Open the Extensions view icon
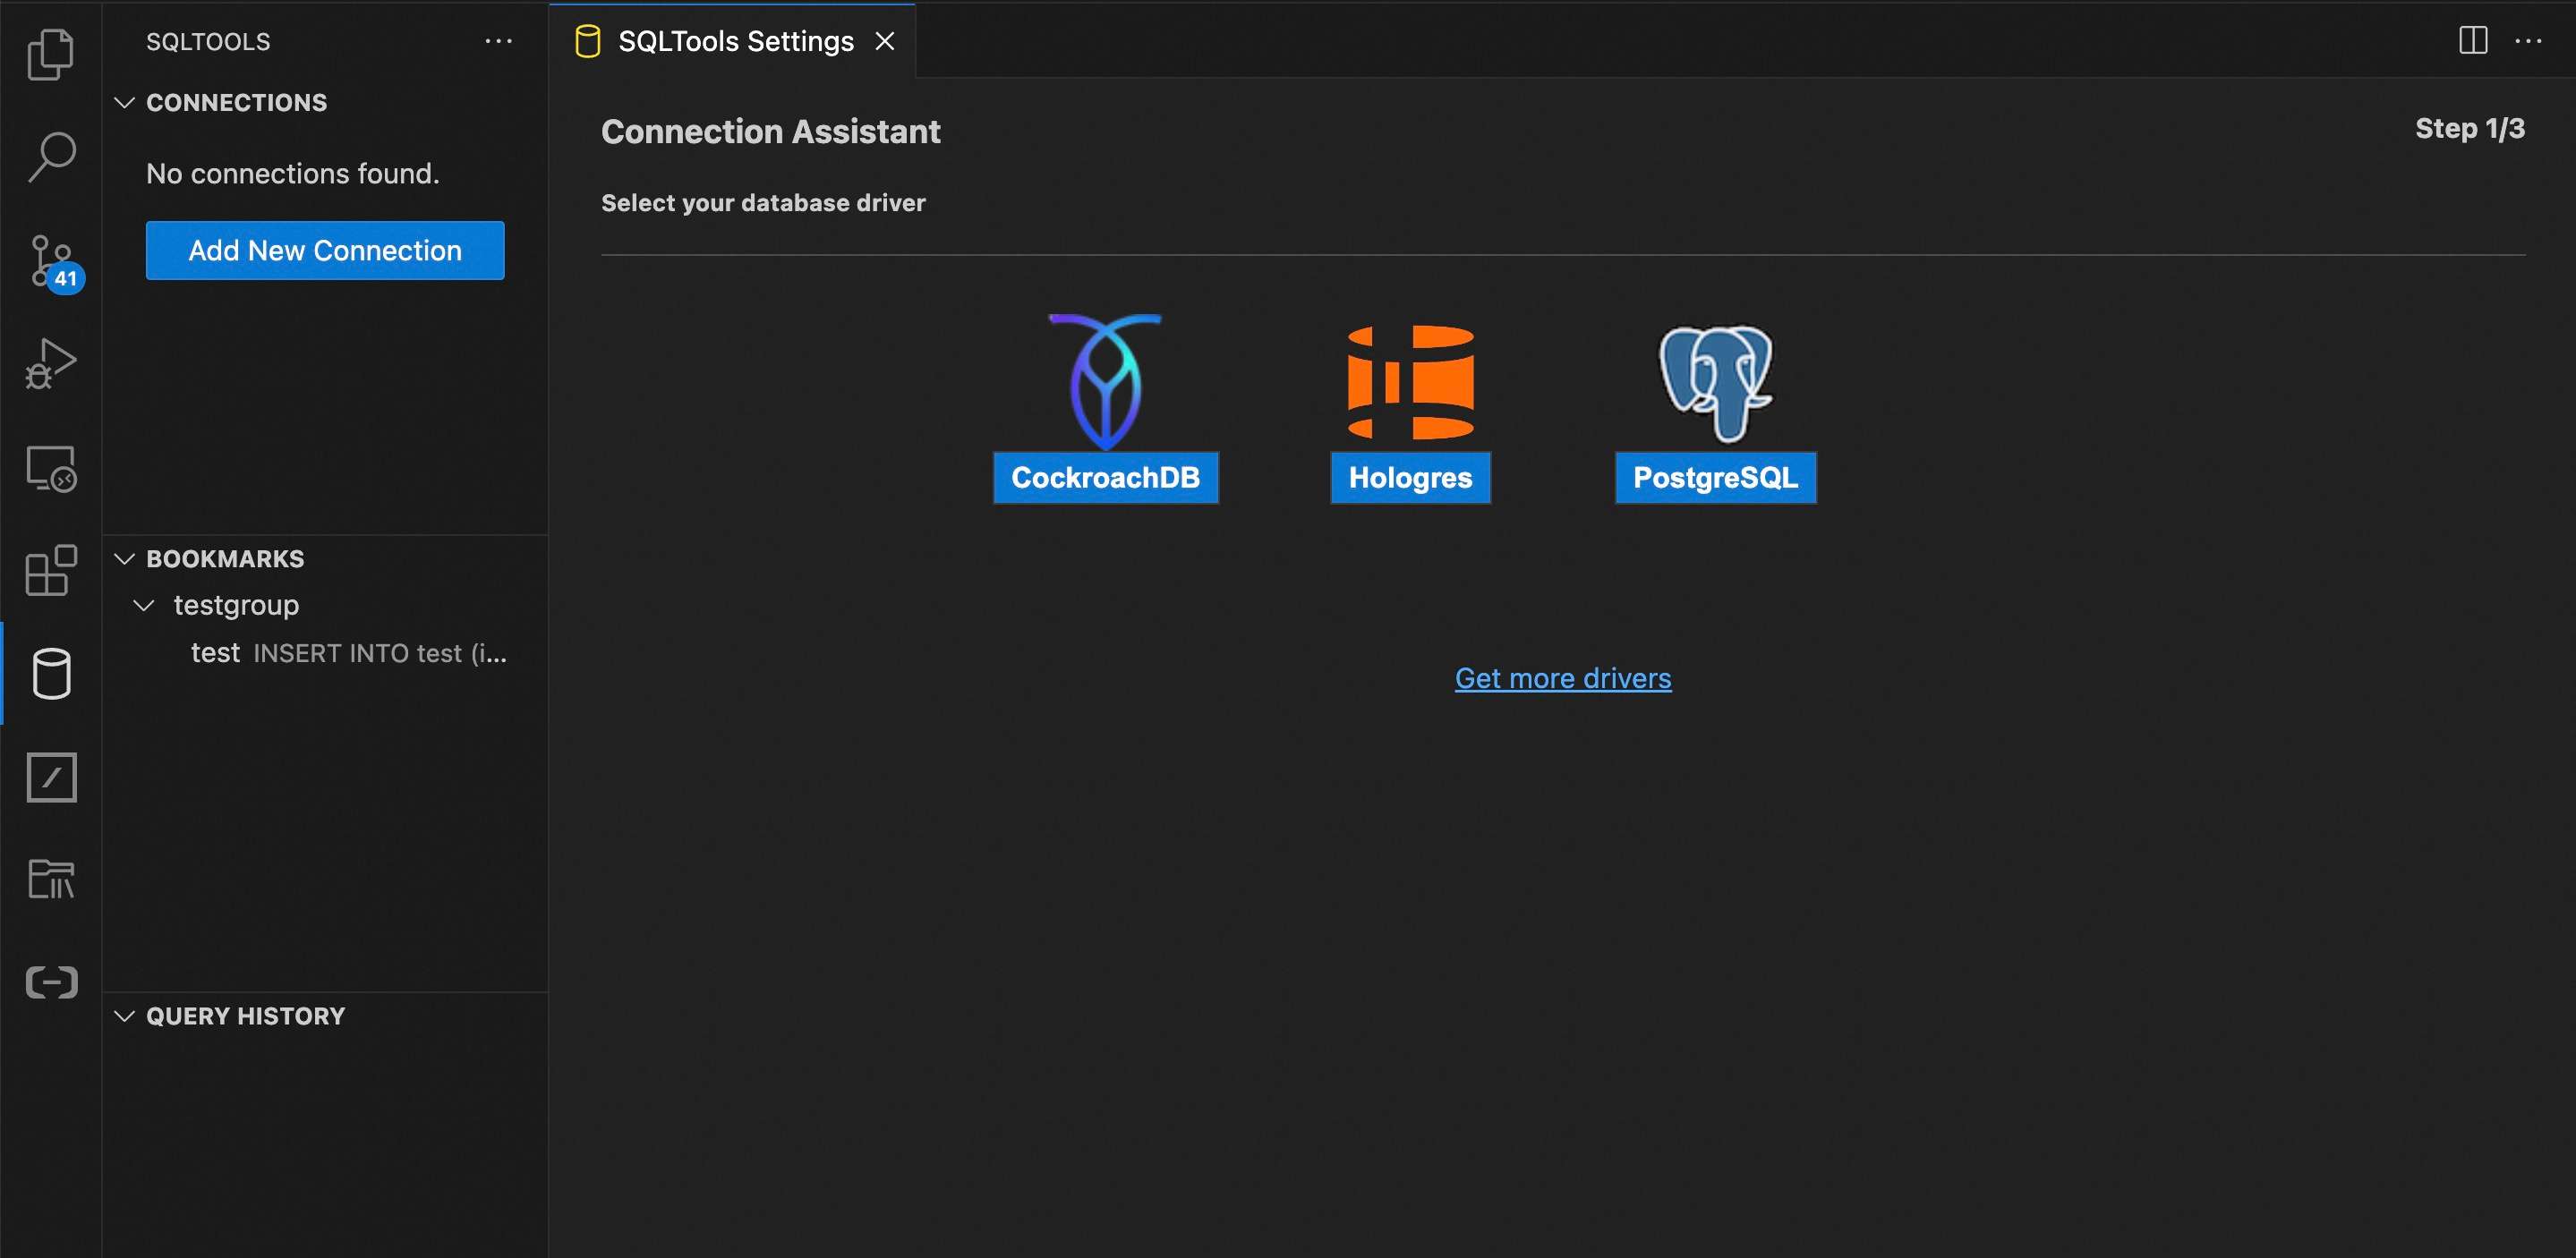The height and width of the screenshot is (1258, 2576). click(x=51, y=571)
